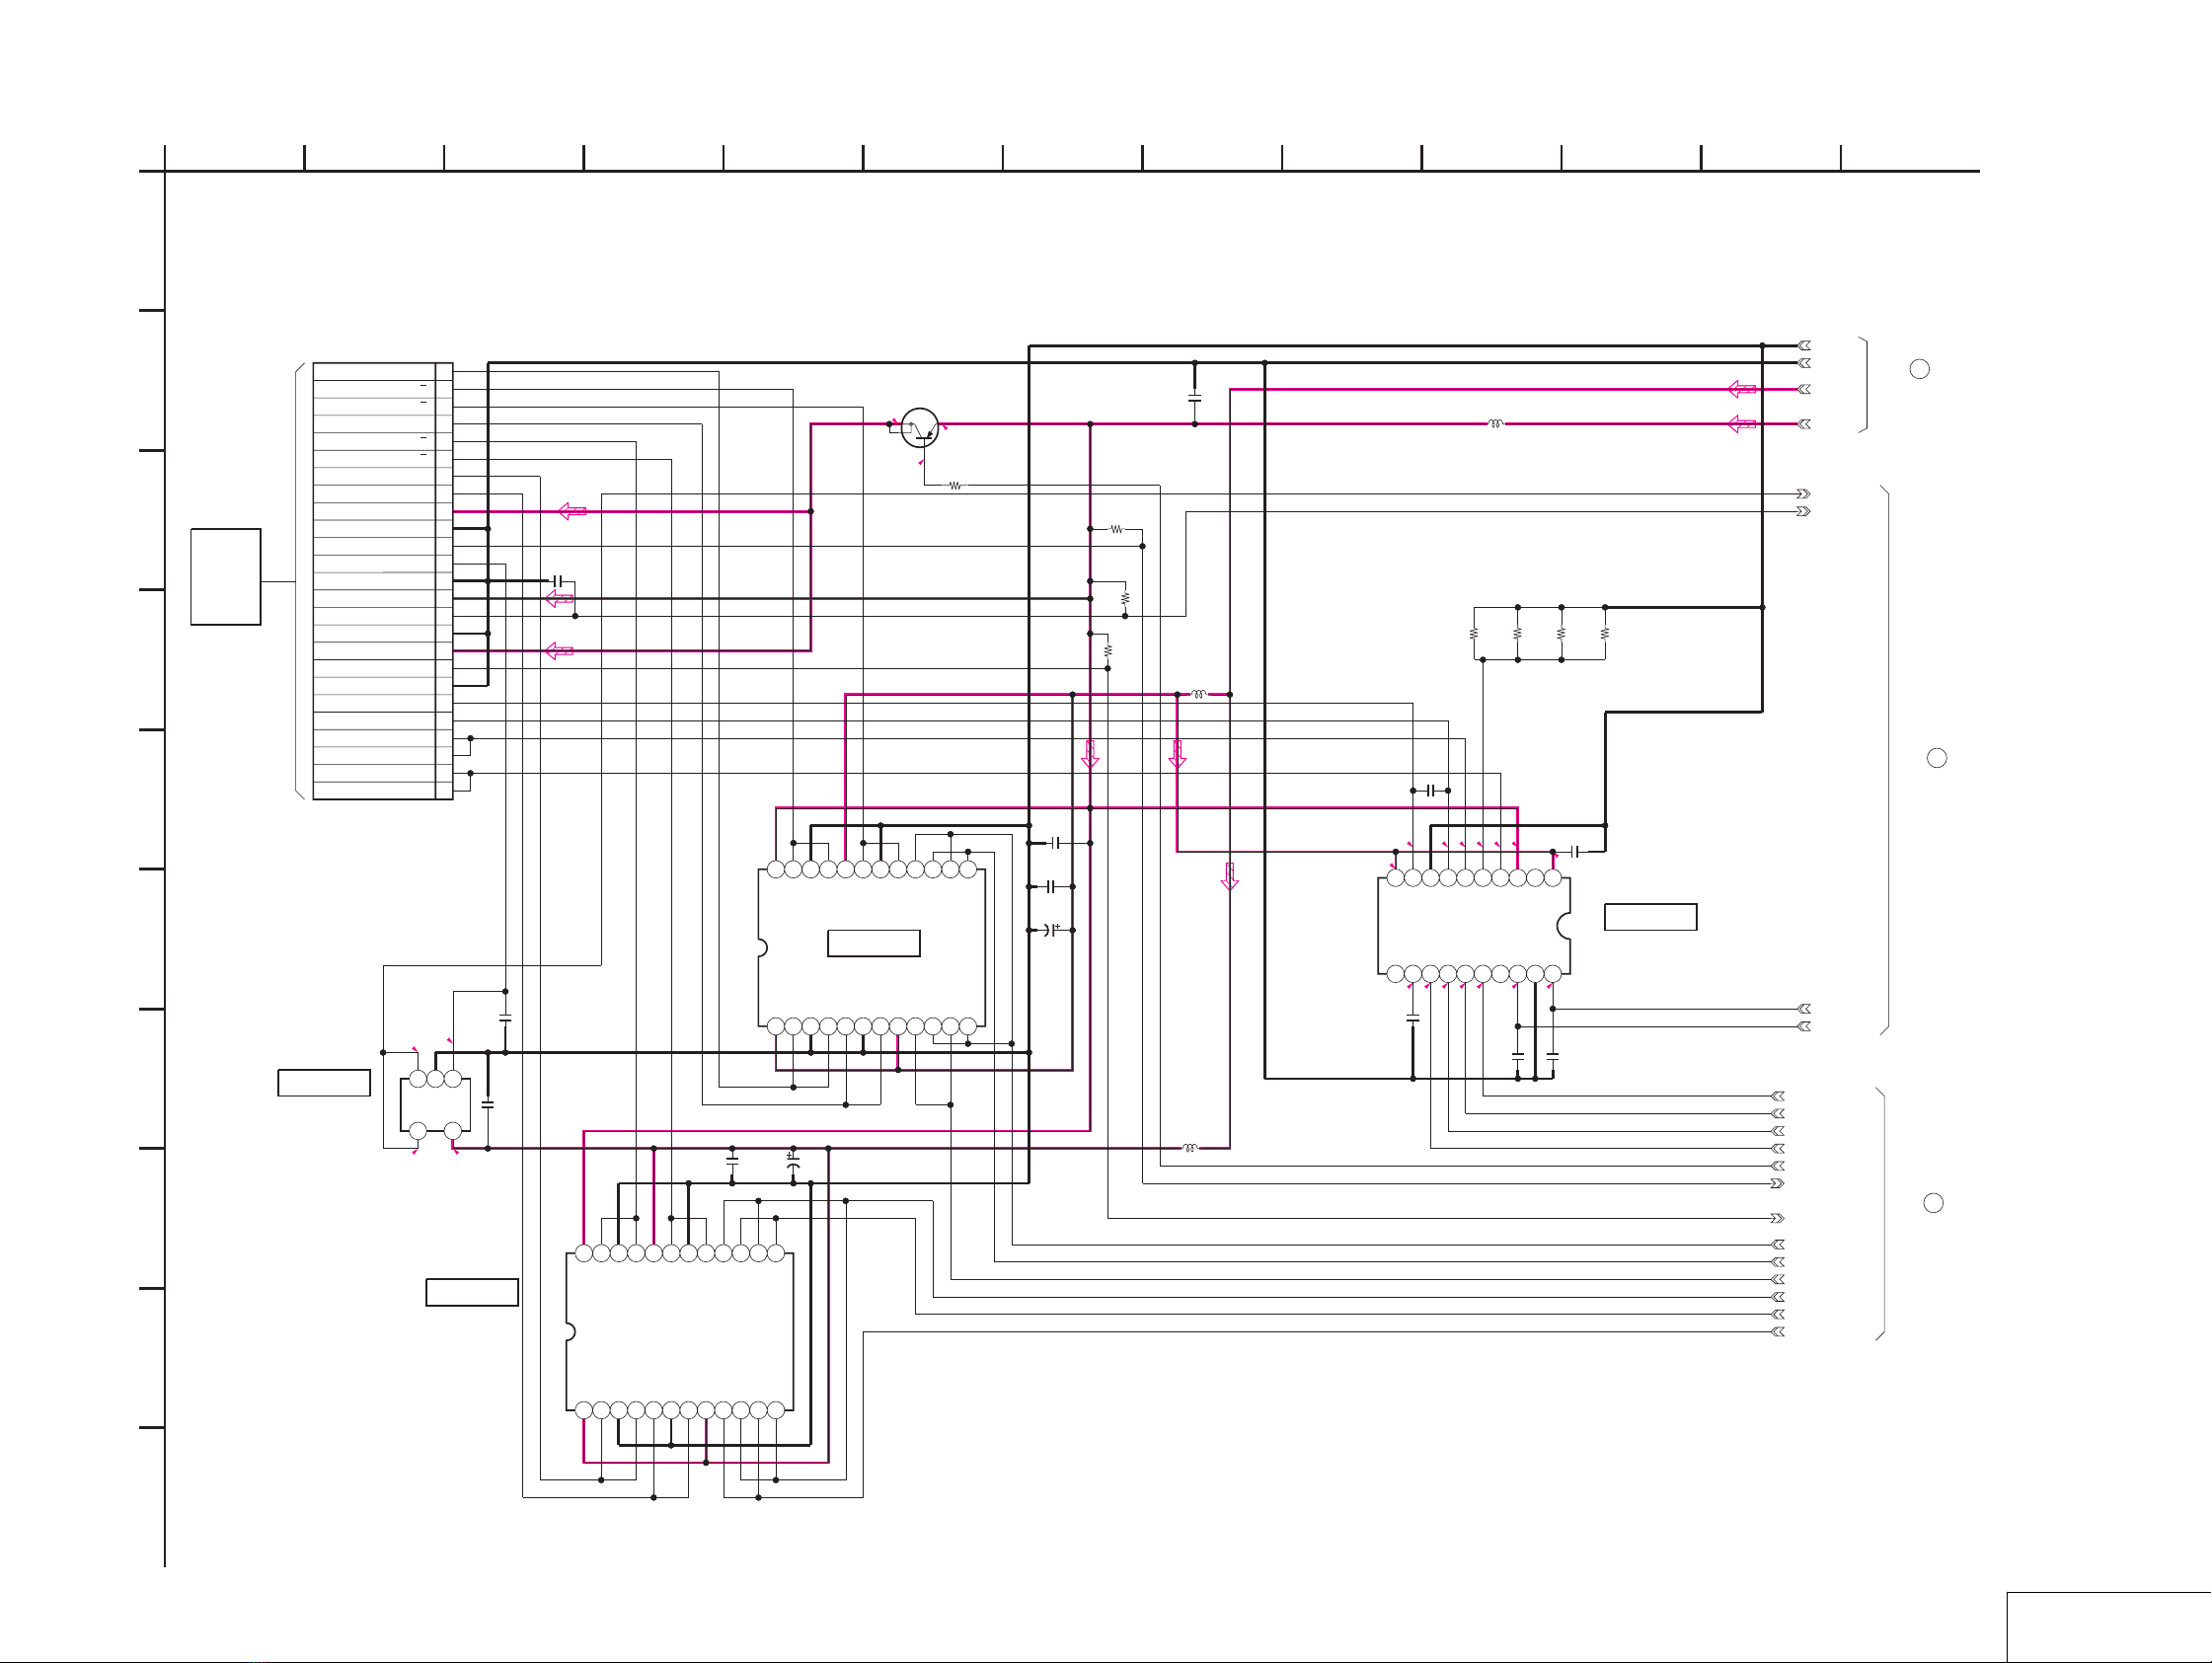Select the capacitor beside the connector table

point(558,581)
